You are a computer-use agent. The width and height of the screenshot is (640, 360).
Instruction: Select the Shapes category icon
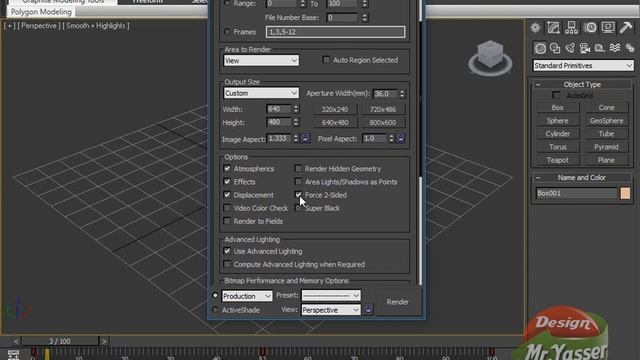pos(555,48)
